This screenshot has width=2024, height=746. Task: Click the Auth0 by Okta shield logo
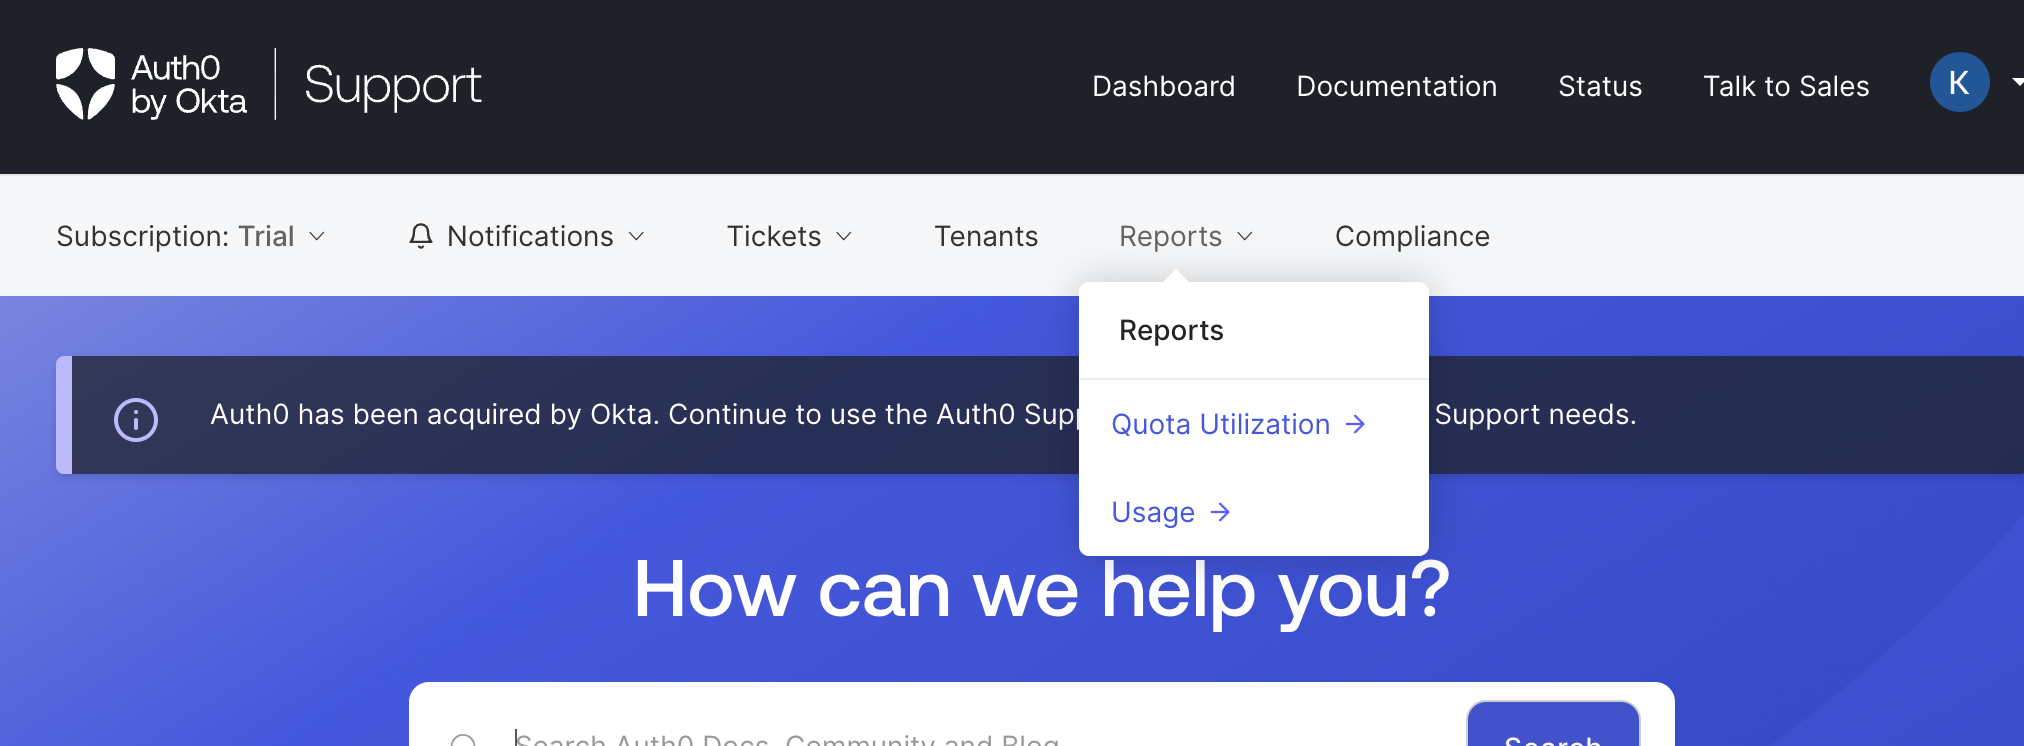[85, 84]
